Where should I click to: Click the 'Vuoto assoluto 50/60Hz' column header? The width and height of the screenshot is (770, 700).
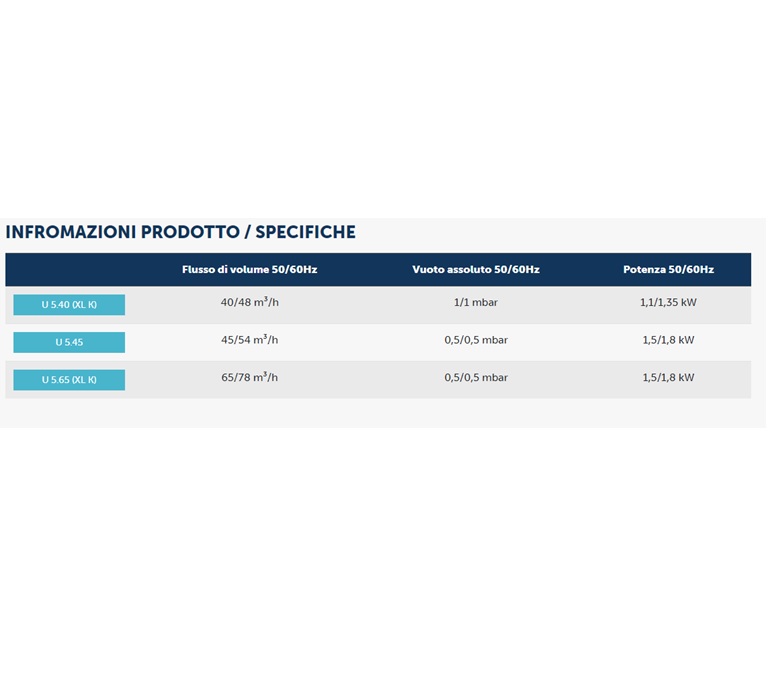tap(475, 270)
